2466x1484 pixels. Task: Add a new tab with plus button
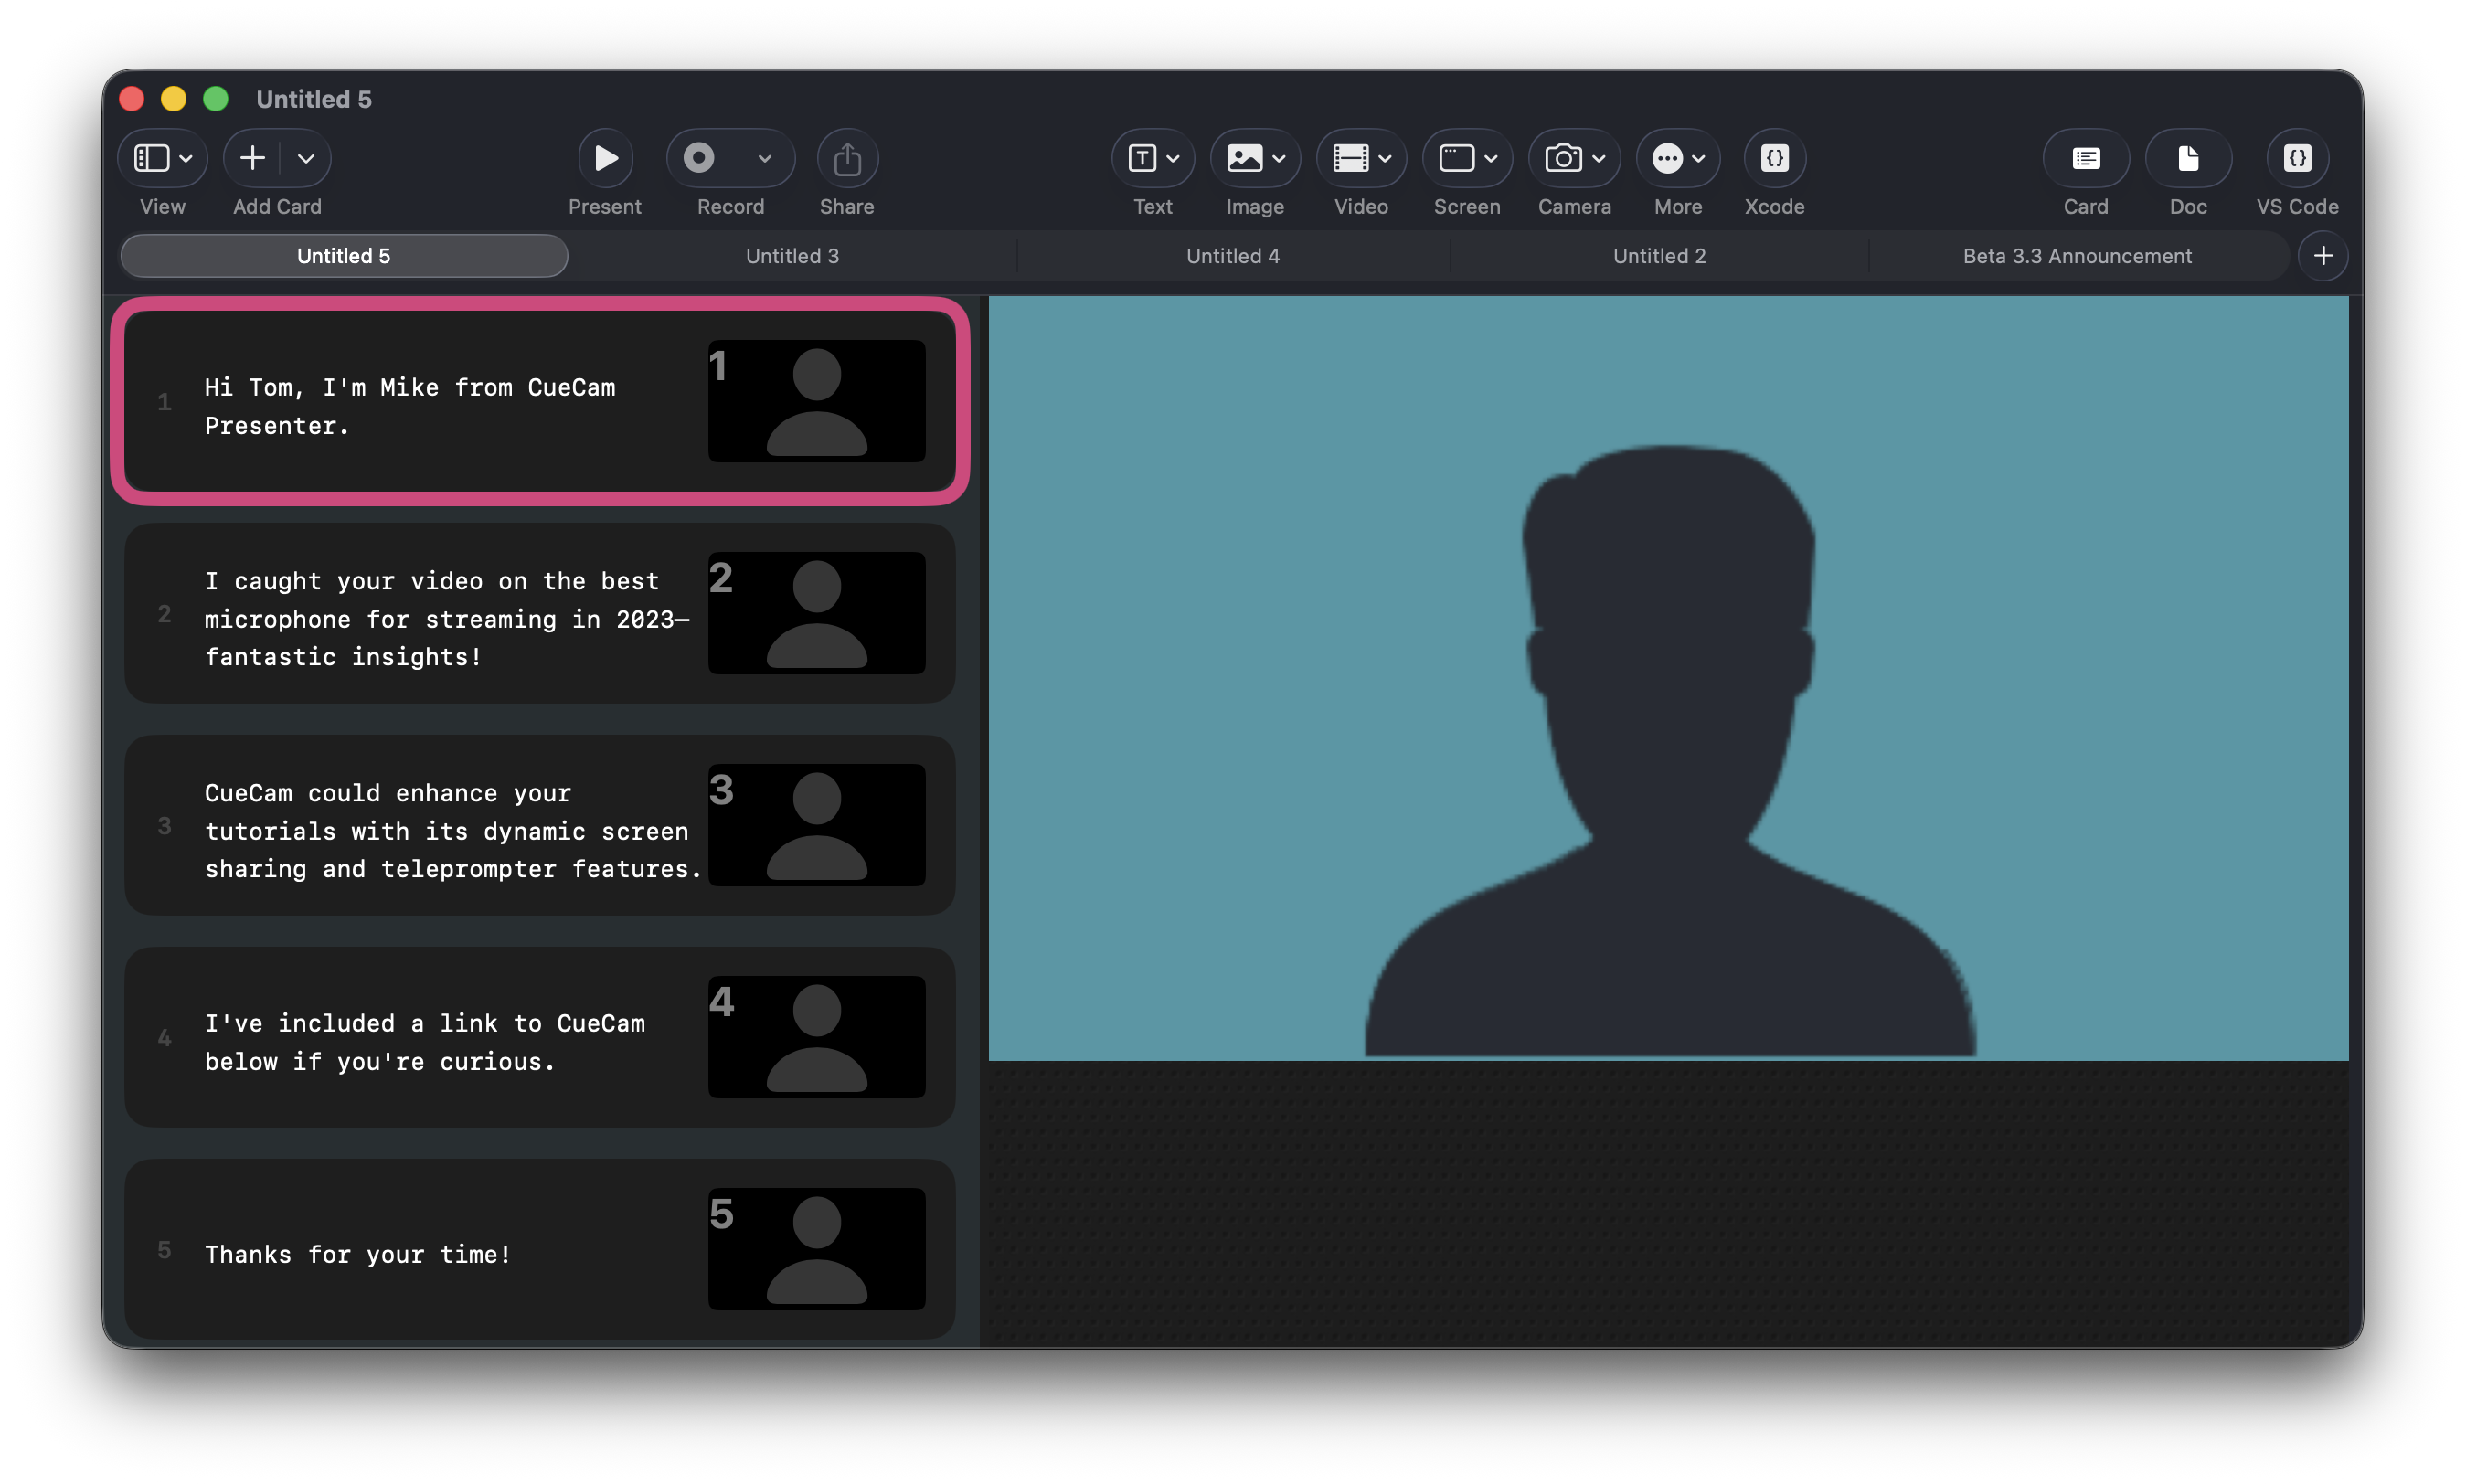(2322, 256)
